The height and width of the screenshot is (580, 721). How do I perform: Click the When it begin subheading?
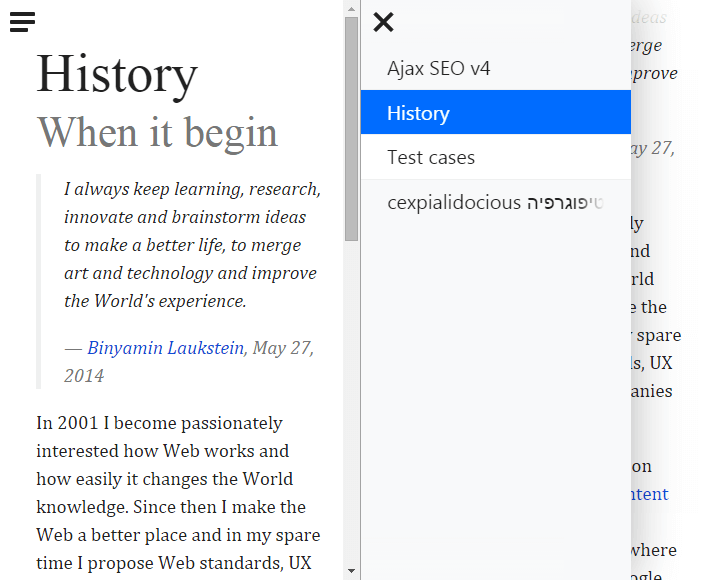tap(157, 132)
